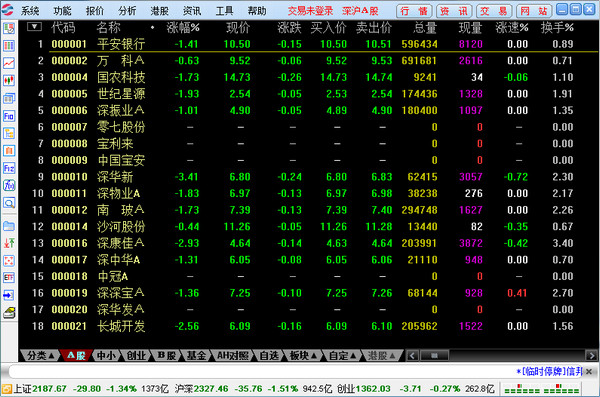600x397 pixels.
Task: Click the multi-column quote list sidebar icon
Action: [x=9, y=46]
